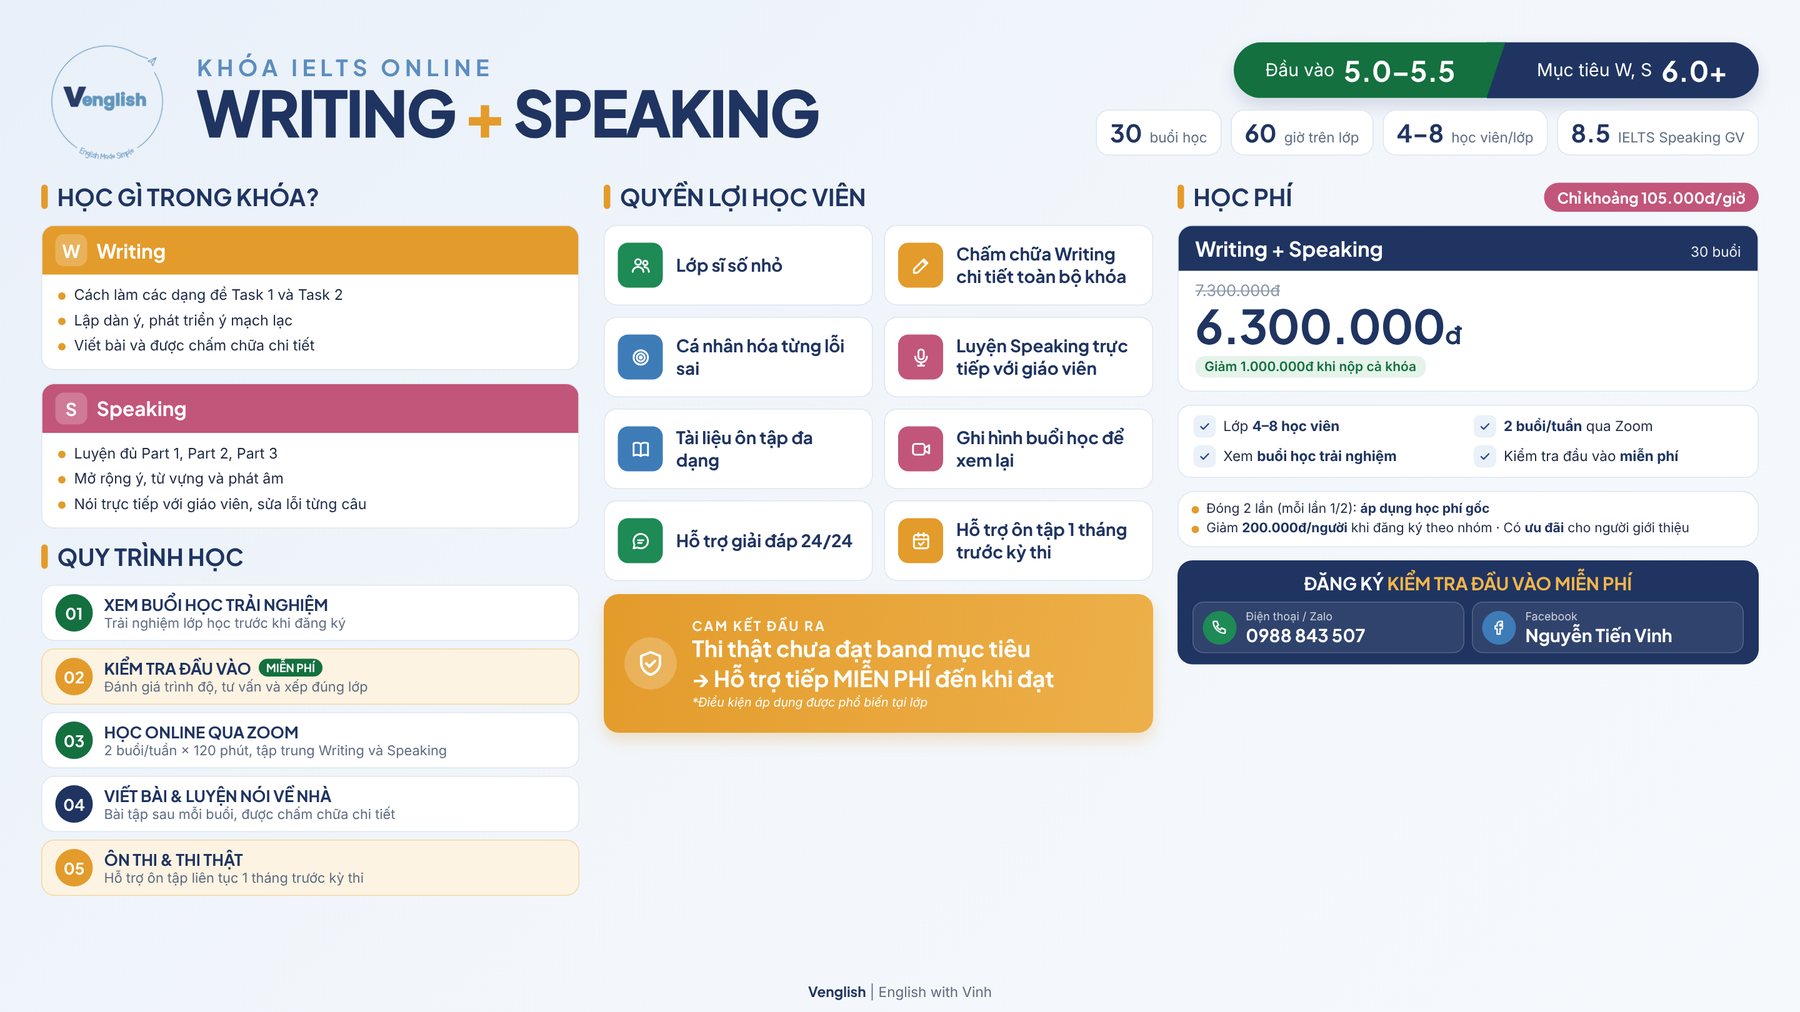The image size is (1800, 1012).
Task: Click the S letter icon in Speaking header
Action: (x=71, y=409)
